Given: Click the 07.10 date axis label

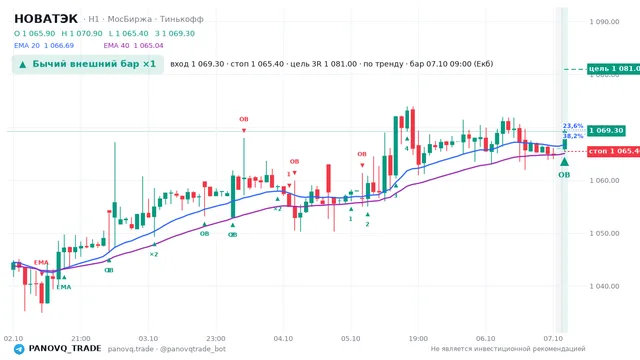Looking at the screenshot, I should (553, 339).
